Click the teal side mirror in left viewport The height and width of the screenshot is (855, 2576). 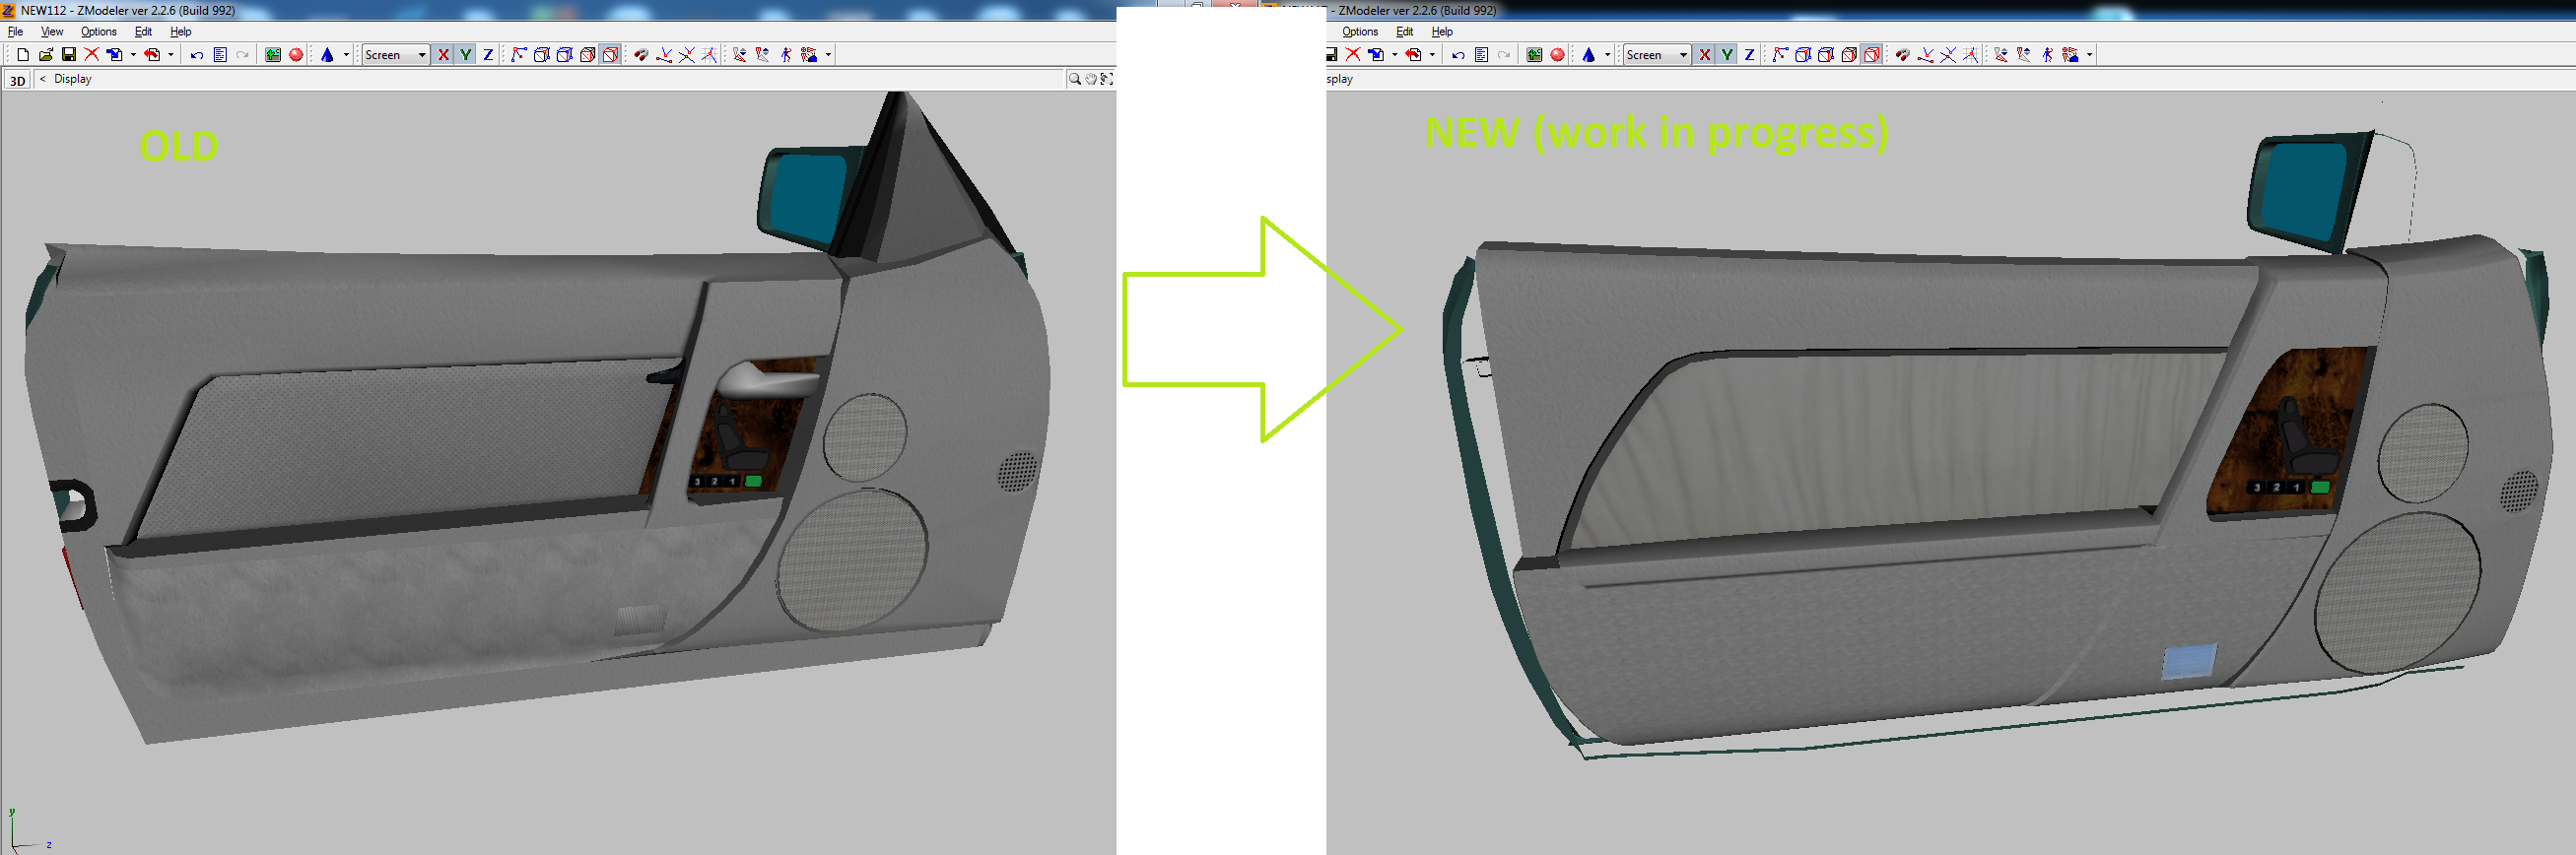[x=800, y=195]
